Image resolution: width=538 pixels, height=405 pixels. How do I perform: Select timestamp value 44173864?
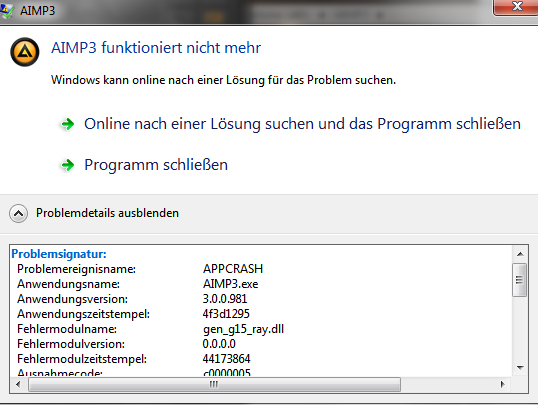point(226,359)
